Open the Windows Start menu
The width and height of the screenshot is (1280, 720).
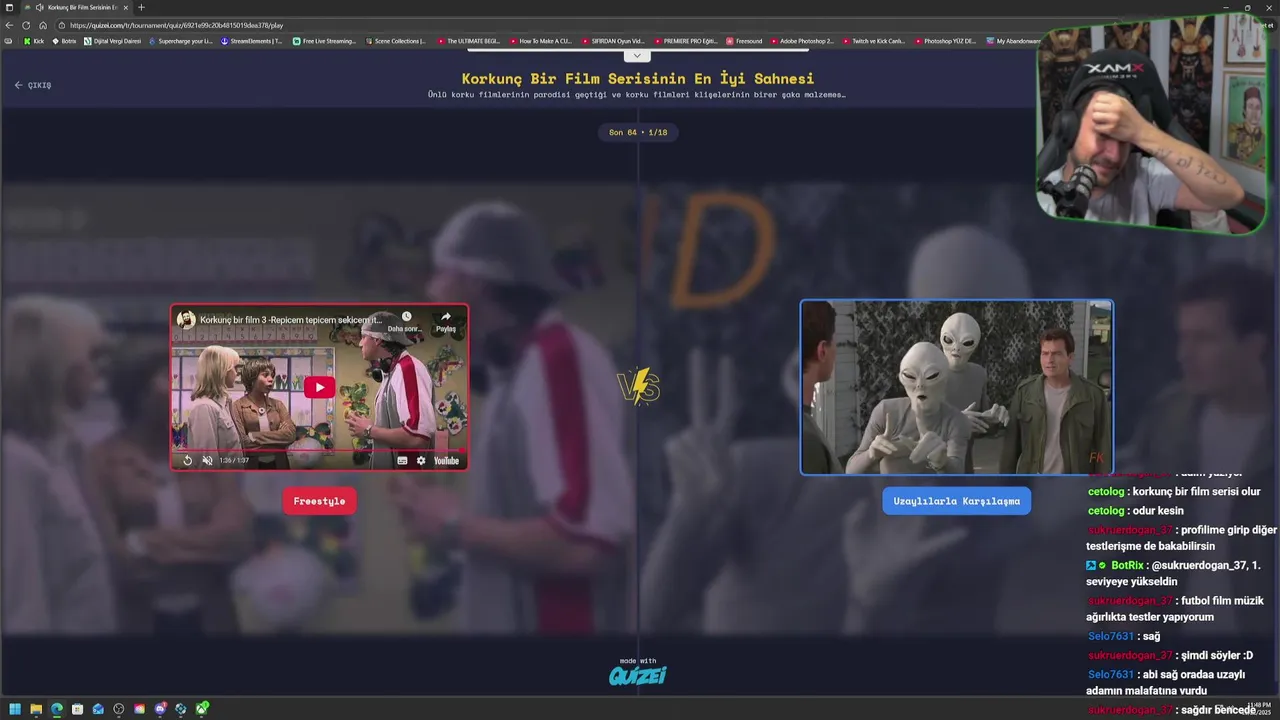pyautogui.click(x=15, y=709)
